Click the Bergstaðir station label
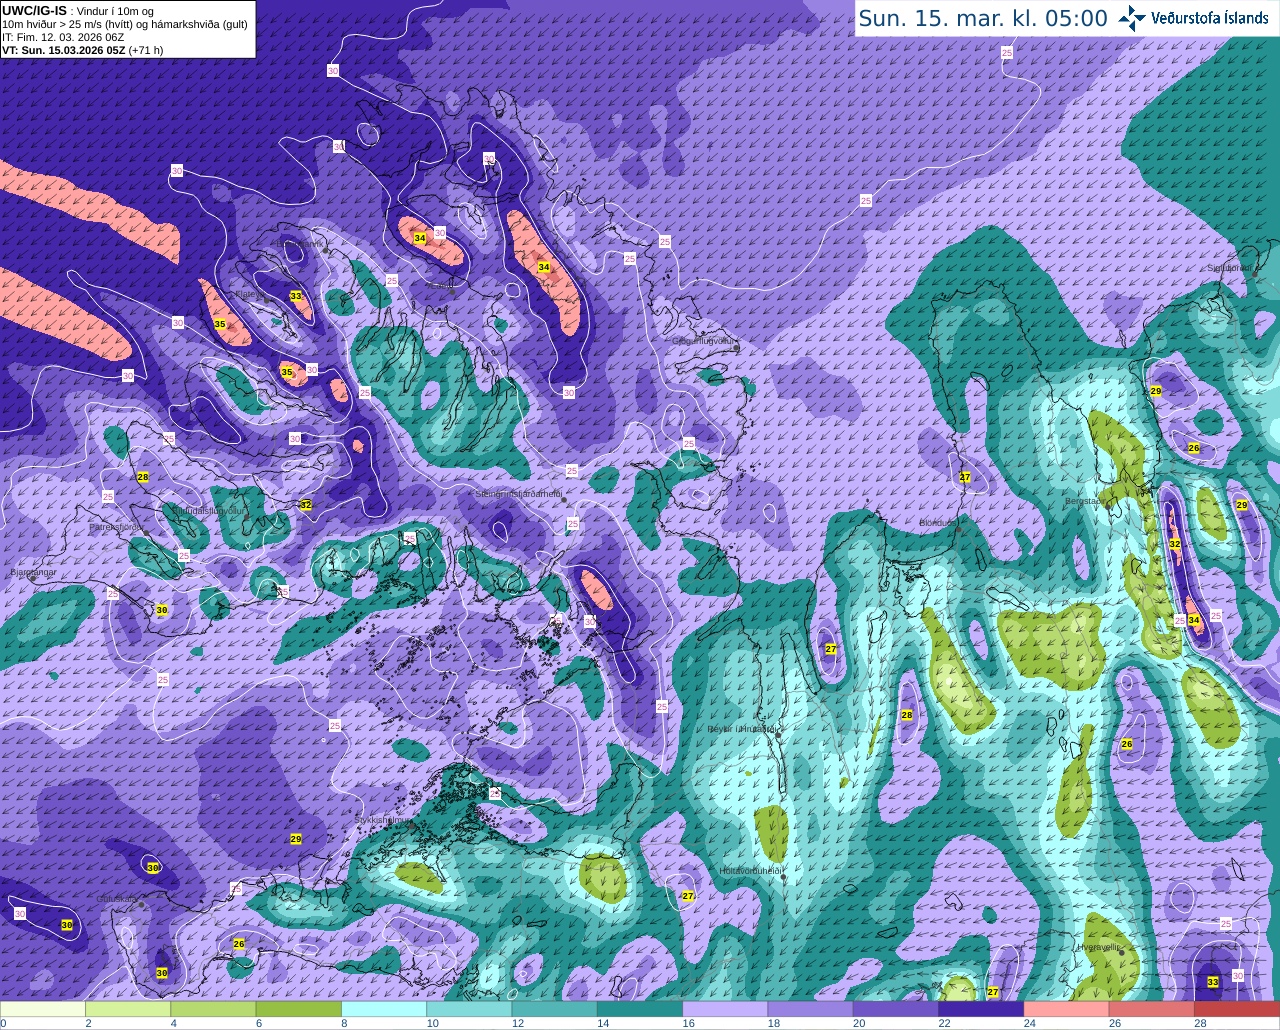Image resolution: width=1280 pixels, height=1030 pixels. 1084,500
